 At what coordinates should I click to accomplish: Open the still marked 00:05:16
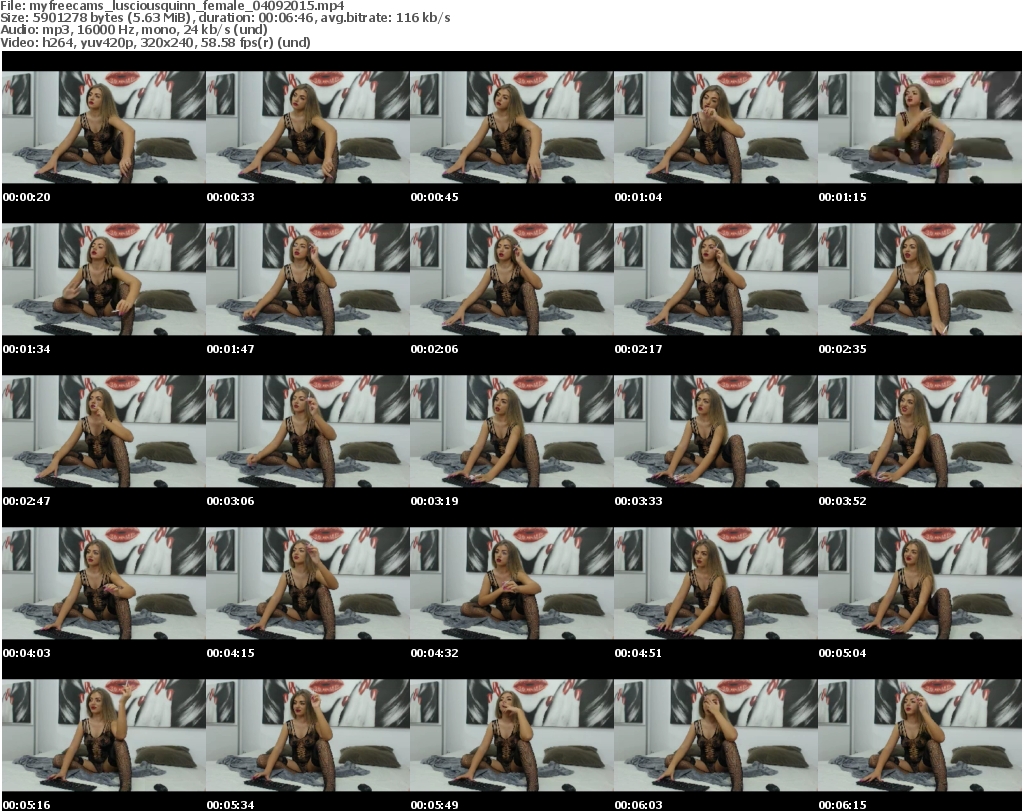(x=104, y=736)
